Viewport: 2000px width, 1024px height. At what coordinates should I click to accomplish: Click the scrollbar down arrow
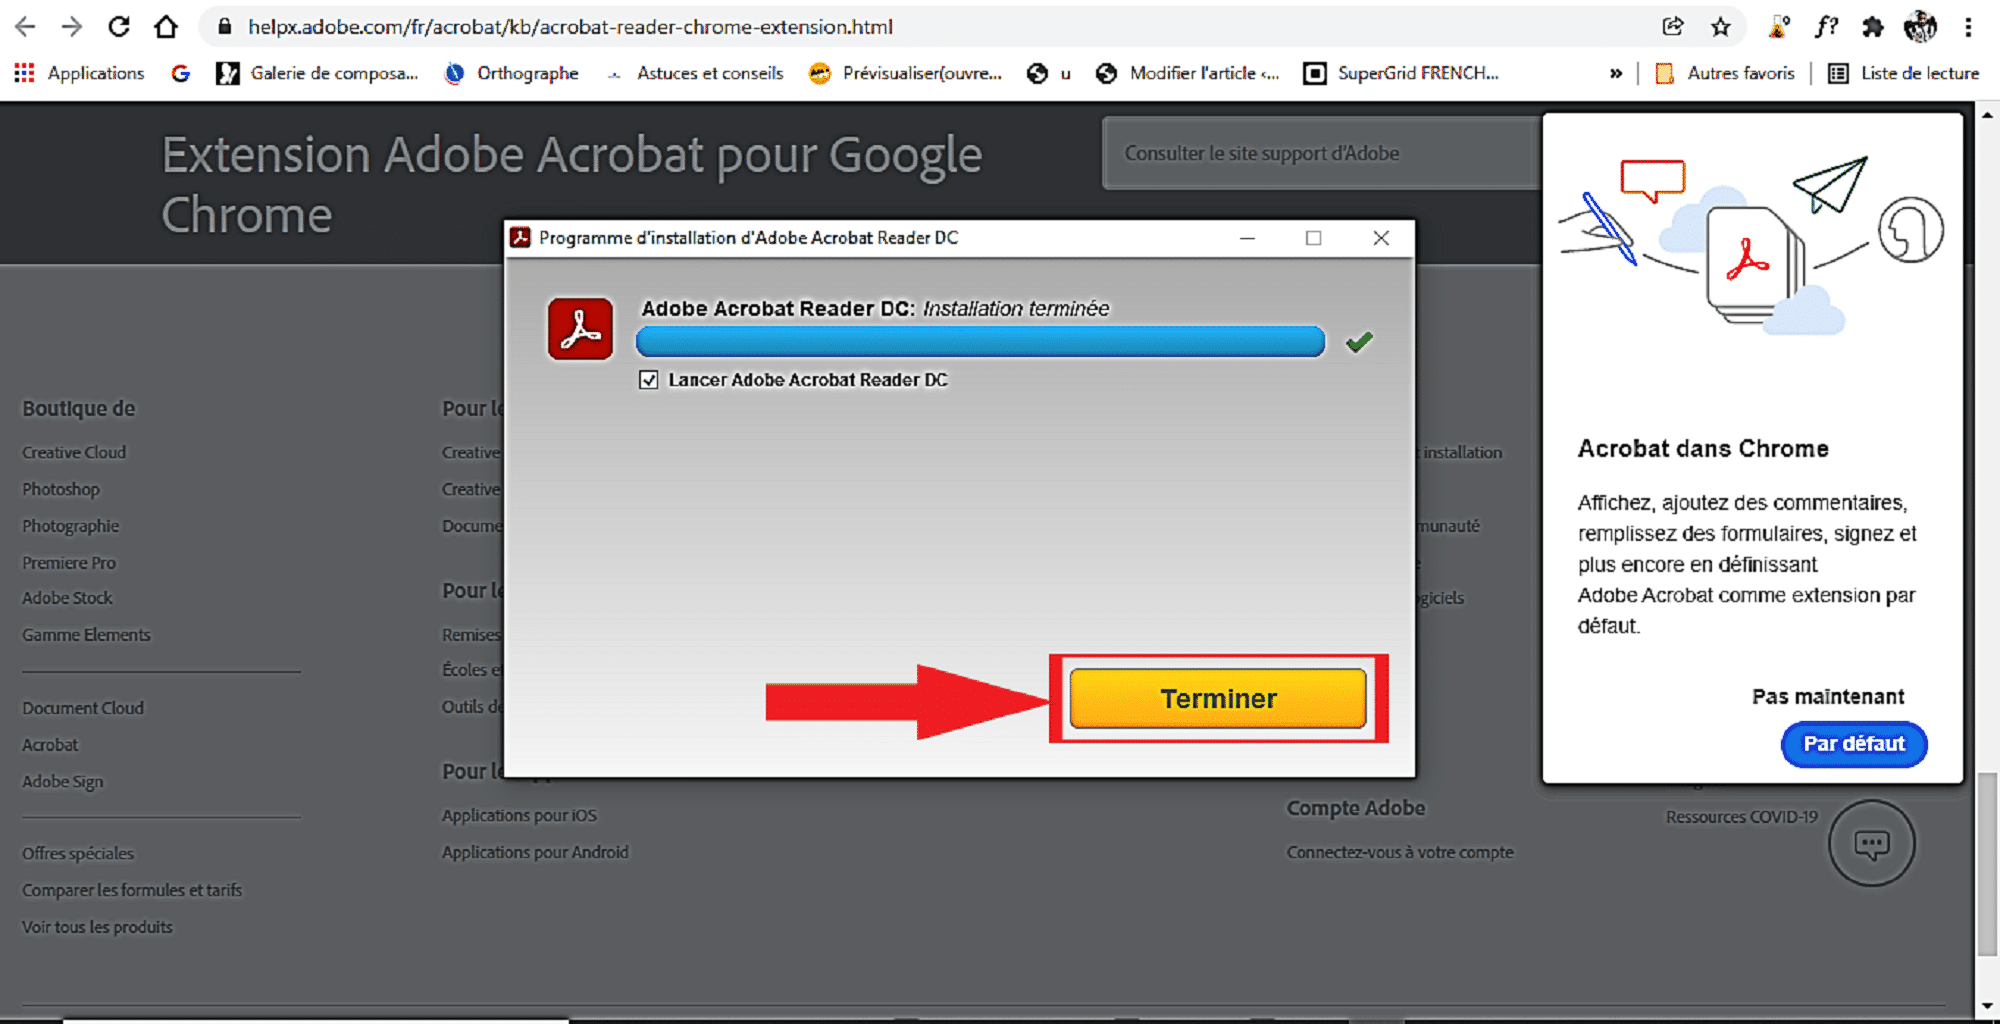pyautogui.click(x=1988, y=1006)
